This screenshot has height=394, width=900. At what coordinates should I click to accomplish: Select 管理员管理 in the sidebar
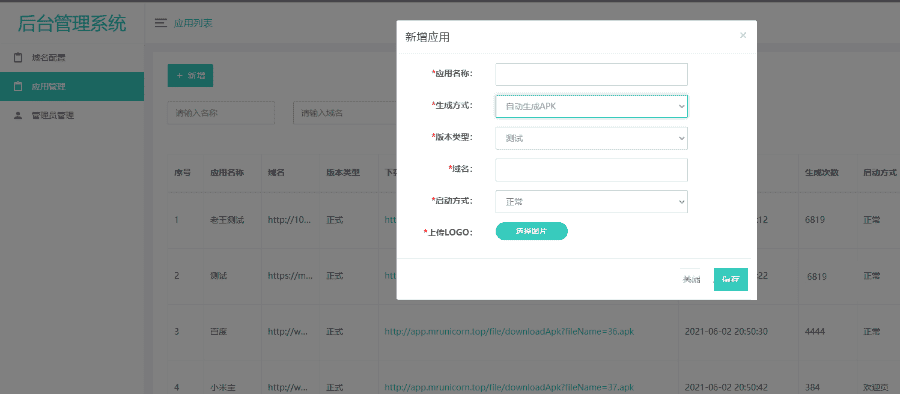pyautogui.click(x=72, y=115)
